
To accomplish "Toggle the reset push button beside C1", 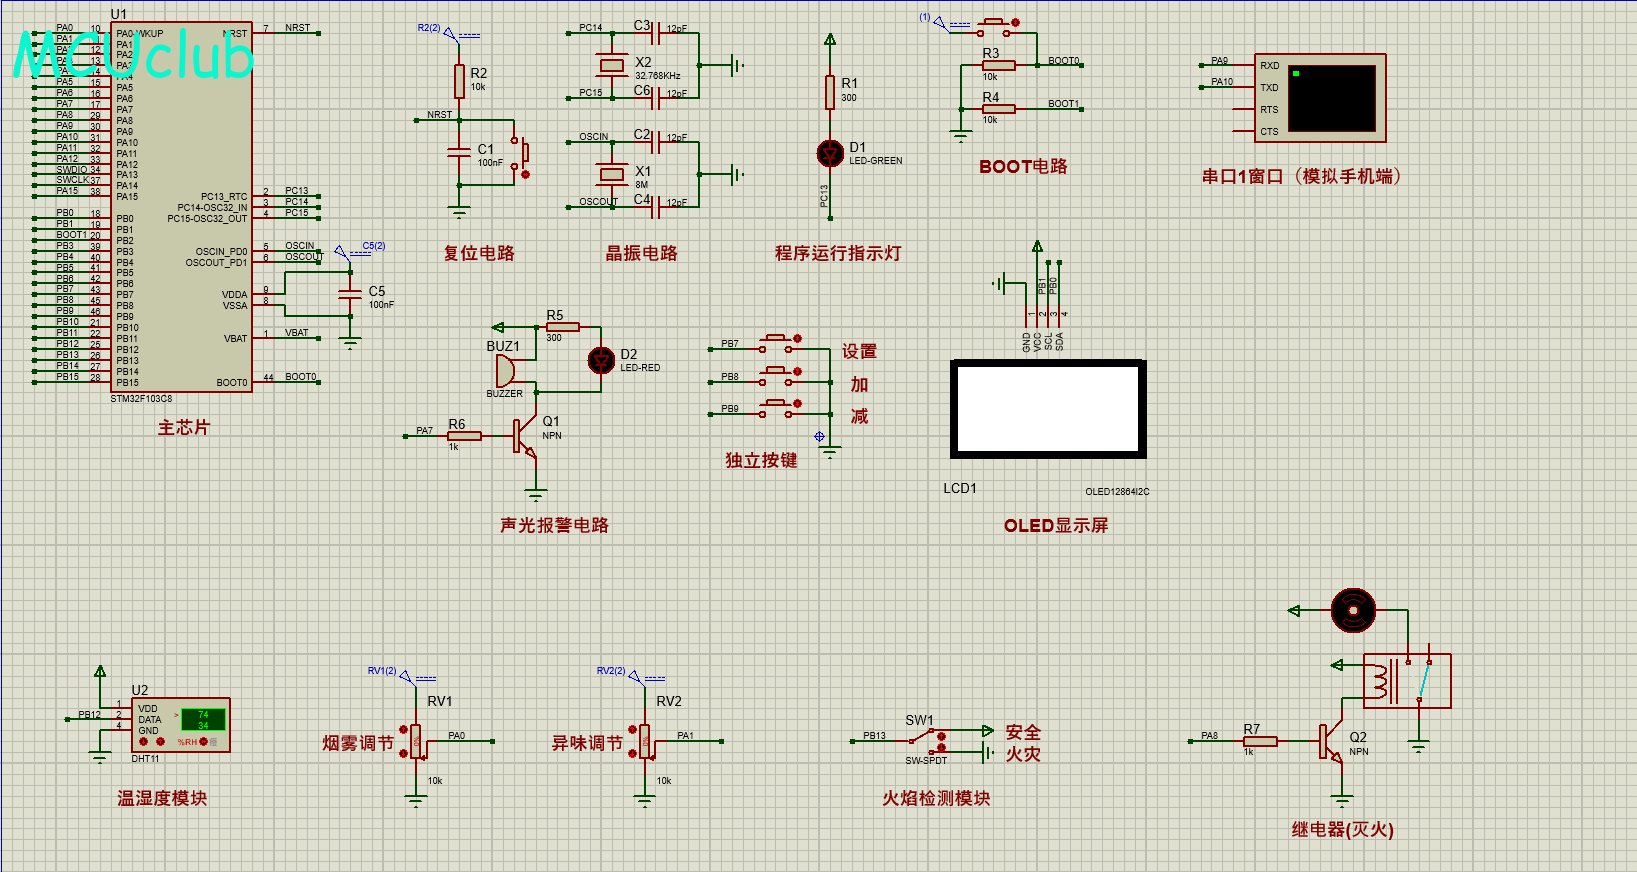I will pos(521,153).
